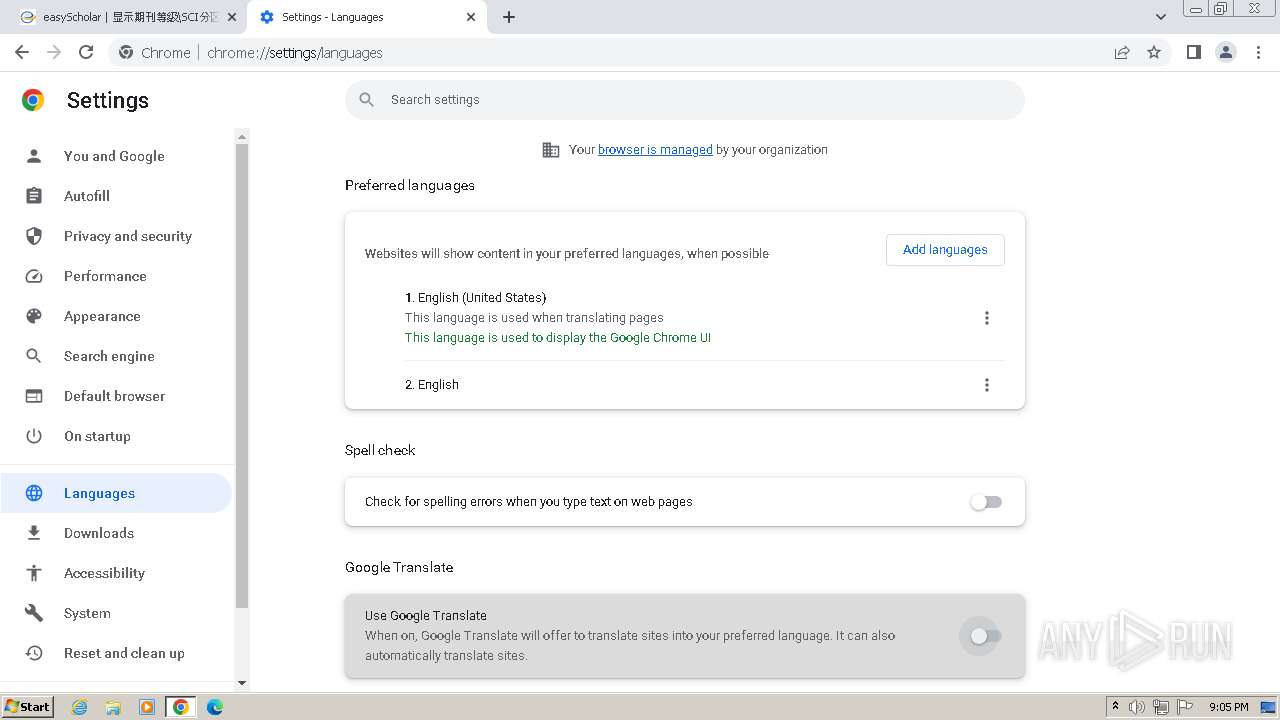Open Accessibility settings section

104,573
